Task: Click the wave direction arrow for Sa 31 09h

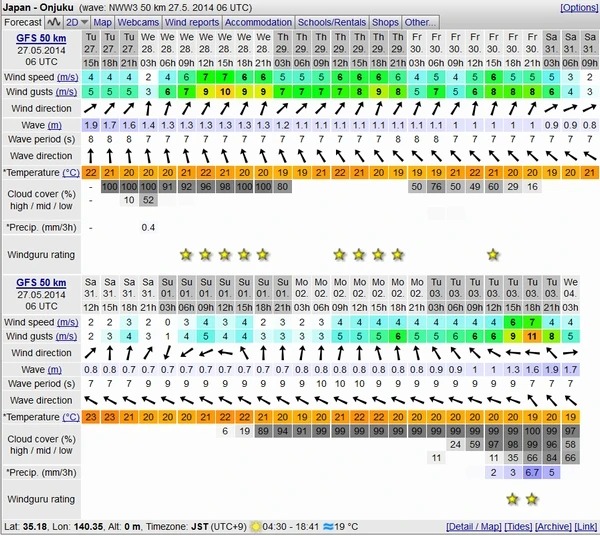Action: point(589,156)
